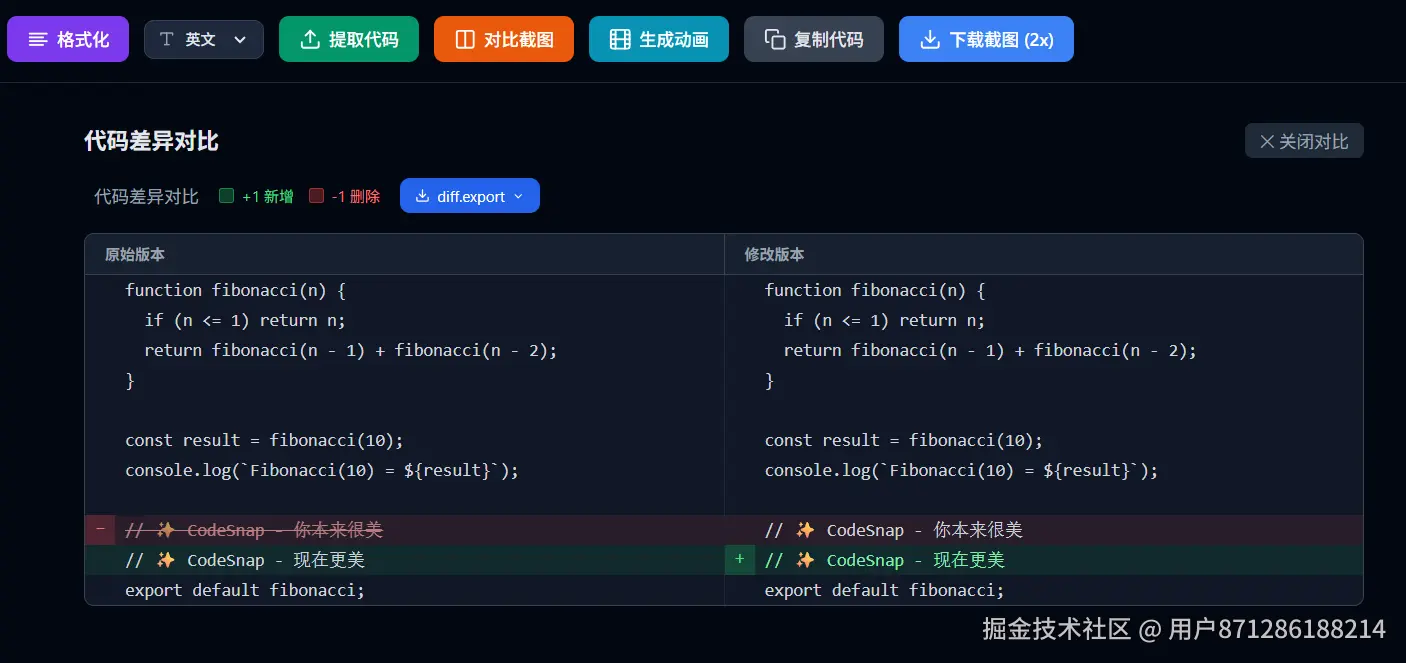
Task: Click 现在更美 comment in 原始版本 panel
Action: 245,560
